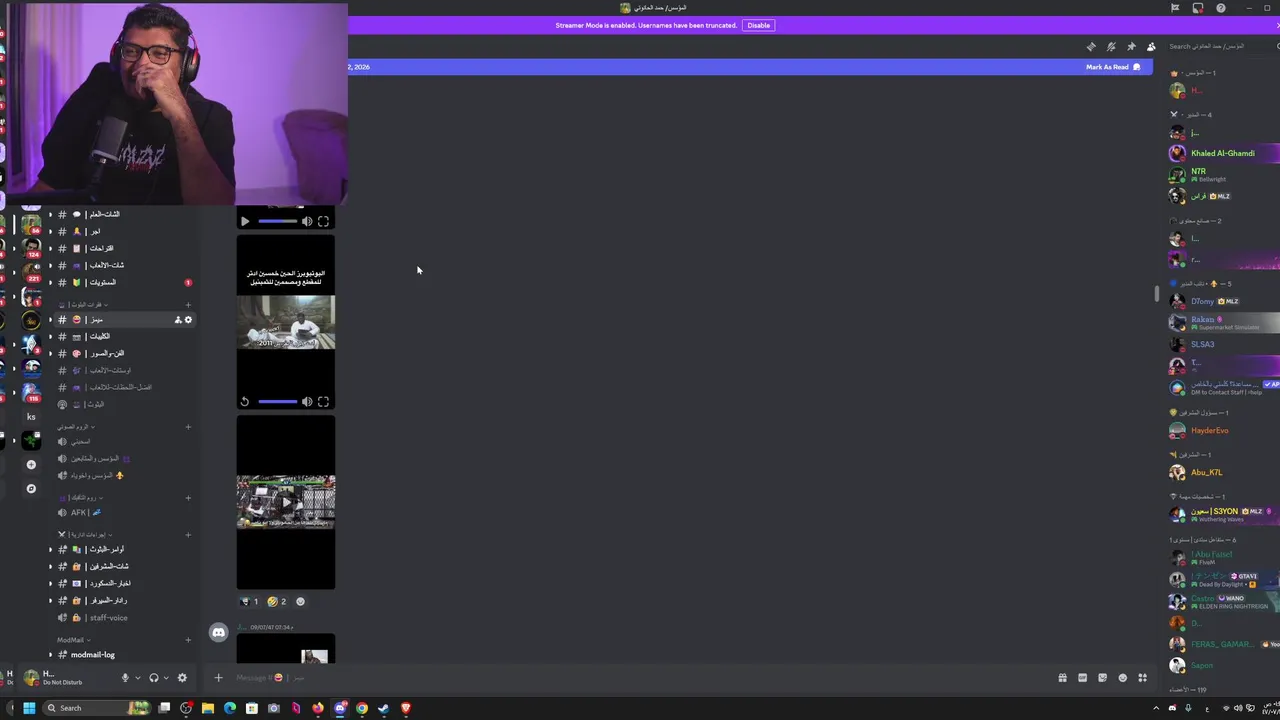Open headphone output options dropdown arrow
1280x720 pixels.
165,678
